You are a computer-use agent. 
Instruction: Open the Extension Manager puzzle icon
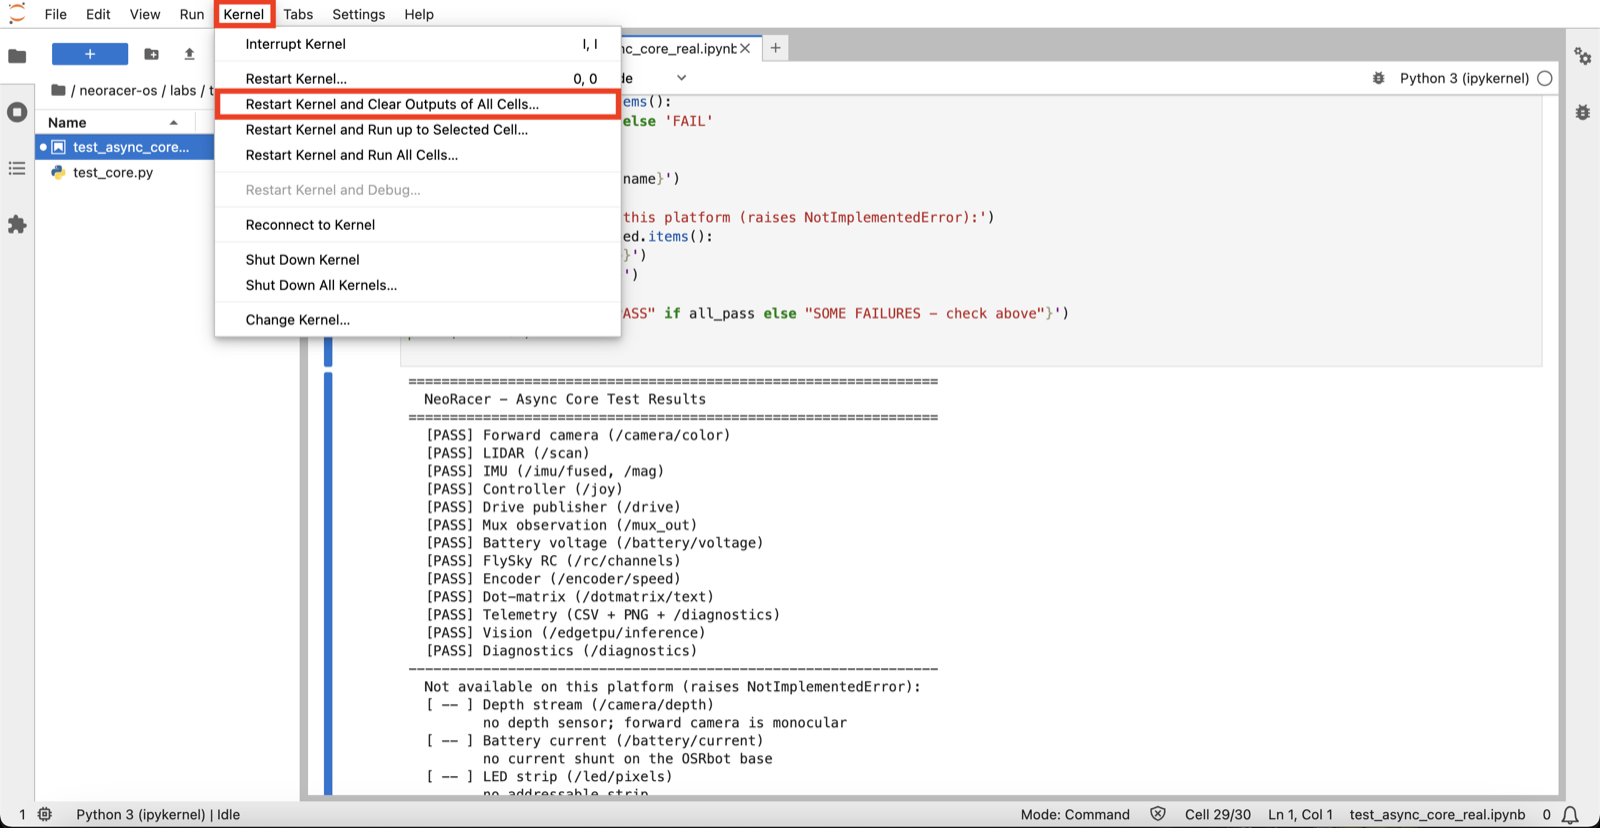point(17,224)
